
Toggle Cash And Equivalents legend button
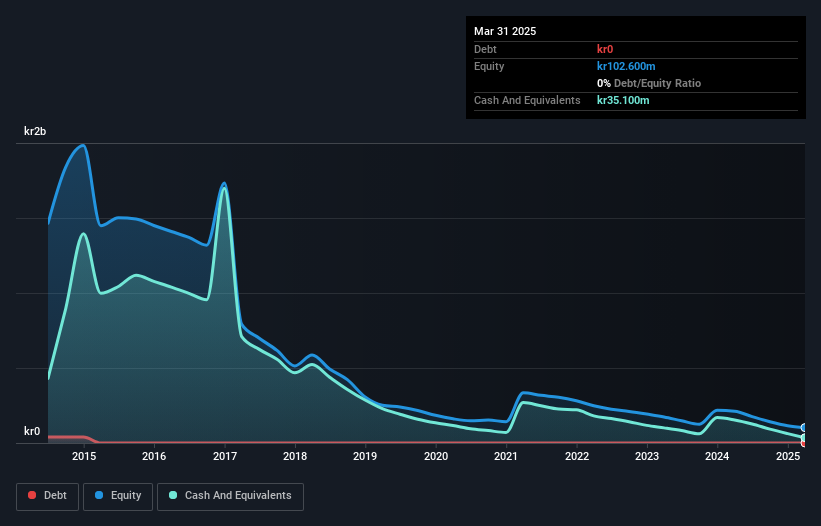click(230, 496)
